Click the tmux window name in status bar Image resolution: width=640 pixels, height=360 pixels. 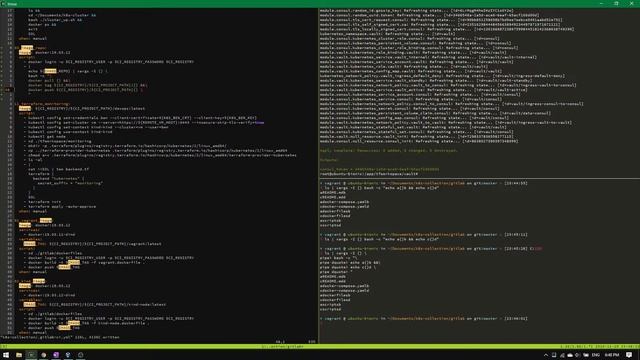(x=282, y=347)
